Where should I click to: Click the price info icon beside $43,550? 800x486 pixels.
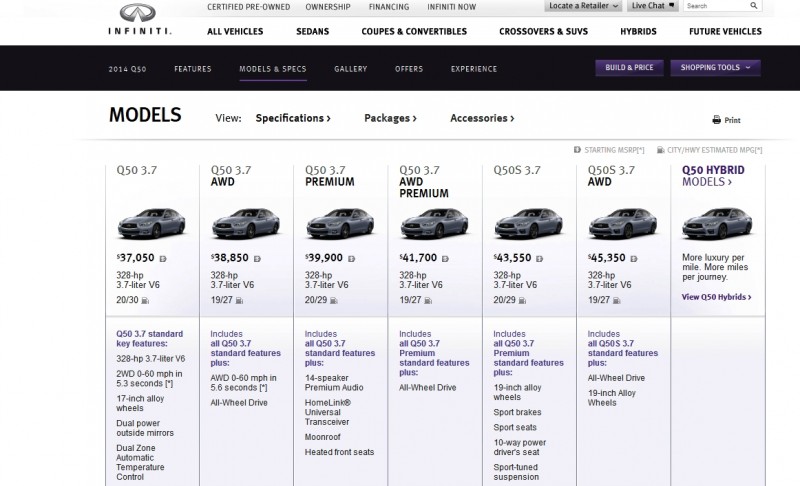pos(539,259)
